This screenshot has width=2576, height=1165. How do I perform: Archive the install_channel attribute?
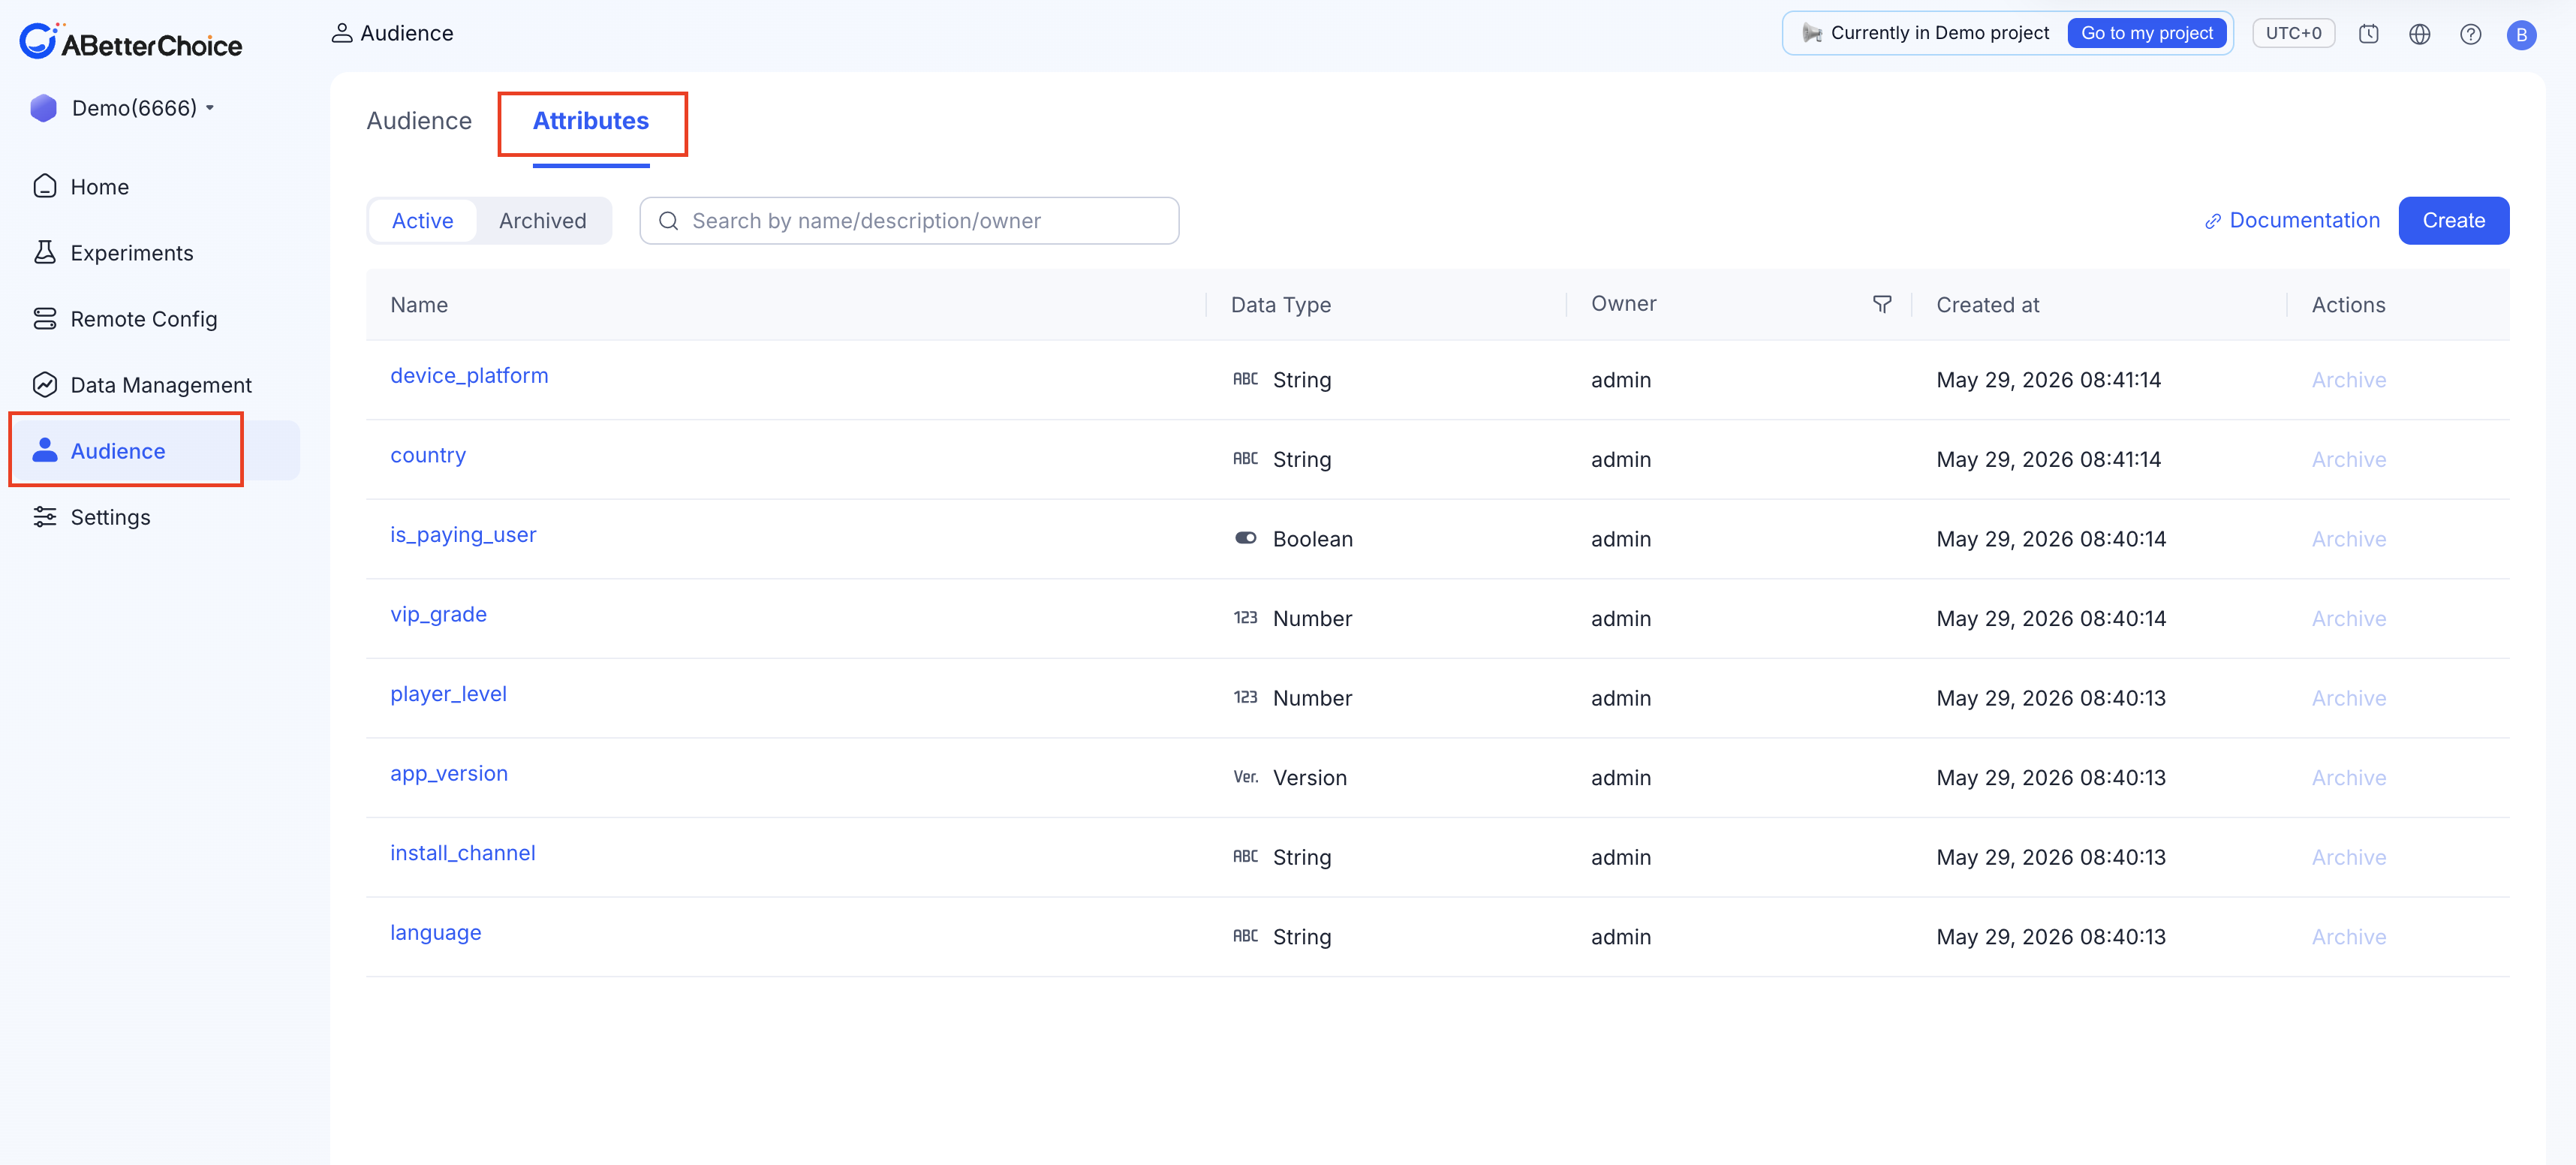tap(2348, 856)
